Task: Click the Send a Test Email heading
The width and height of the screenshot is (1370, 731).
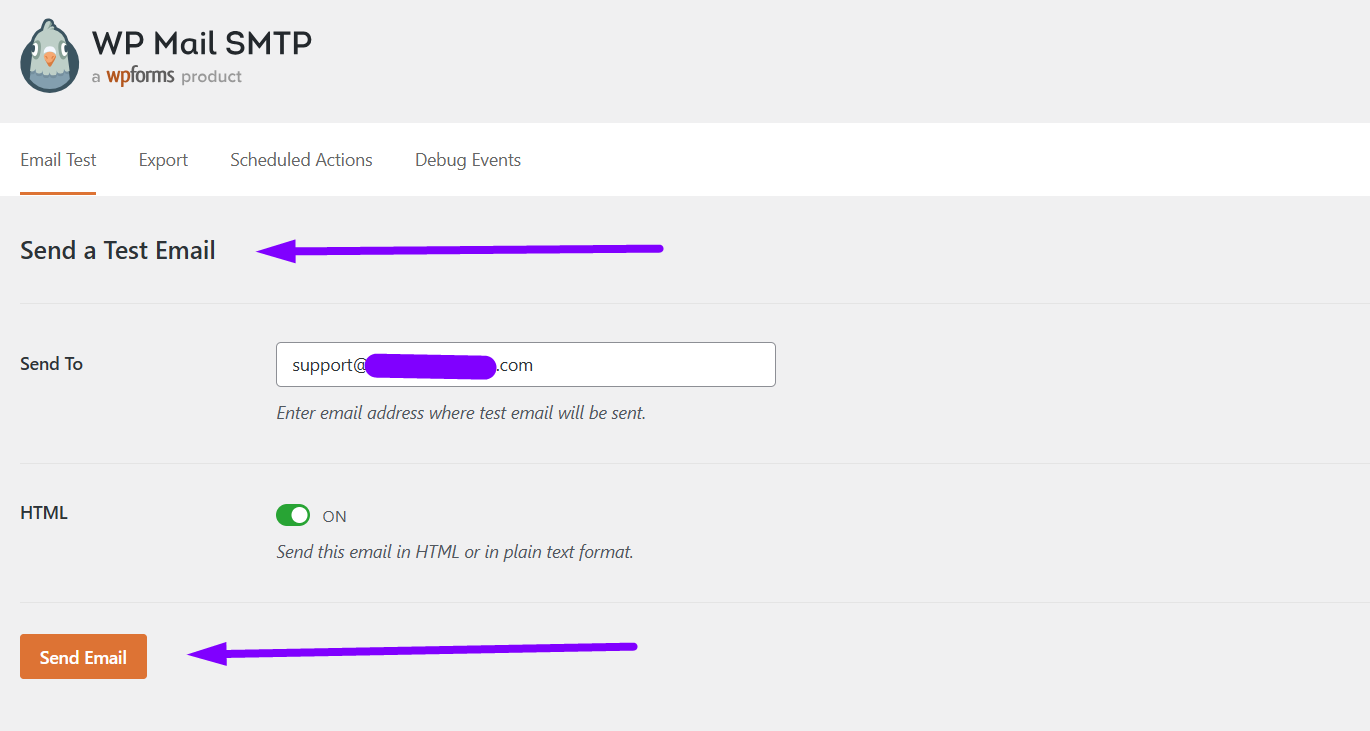Action: [118, 250]
